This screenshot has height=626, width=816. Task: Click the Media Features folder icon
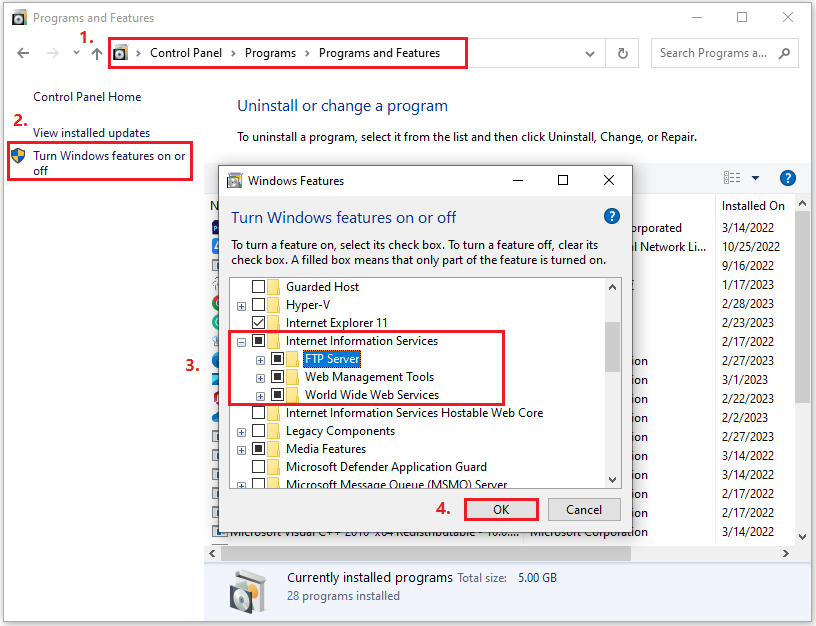click(x=274, y=449)
